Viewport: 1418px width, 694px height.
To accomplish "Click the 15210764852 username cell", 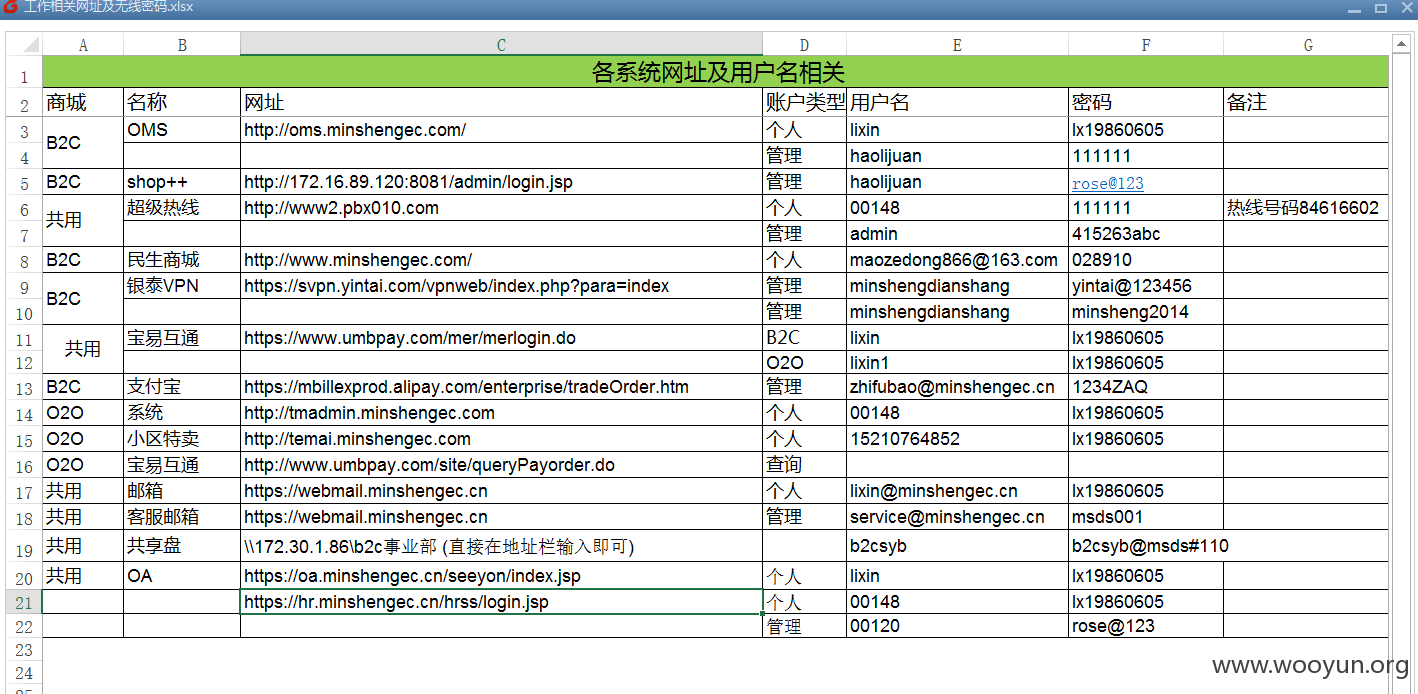I will point(957,439).
